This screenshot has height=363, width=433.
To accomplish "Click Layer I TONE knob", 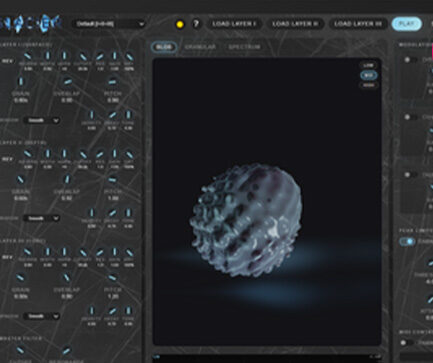I will 128,115.
